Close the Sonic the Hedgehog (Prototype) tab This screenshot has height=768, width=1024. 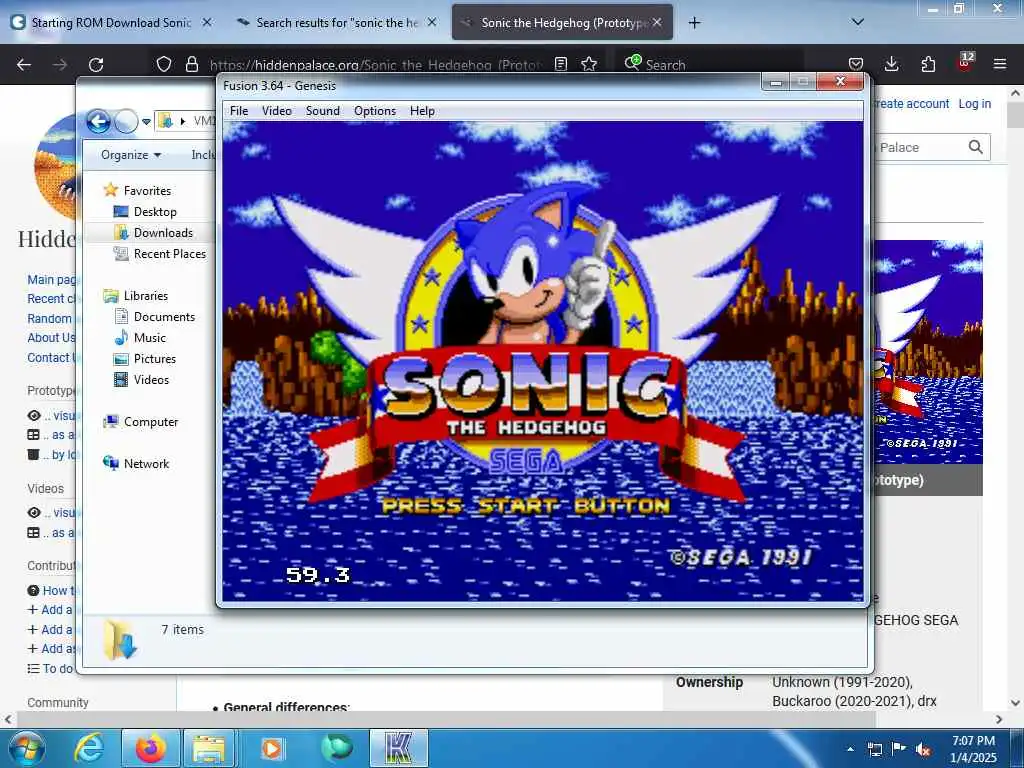[x=657, y=22]
